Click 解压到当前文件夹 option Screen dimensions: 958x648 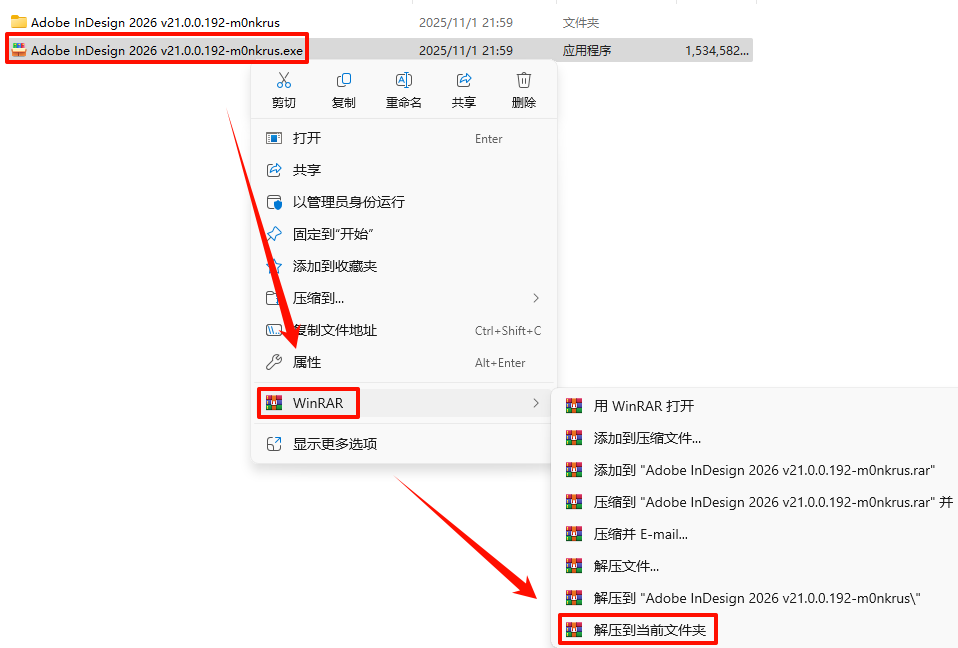pyautogui.click(x=638, y=630)
